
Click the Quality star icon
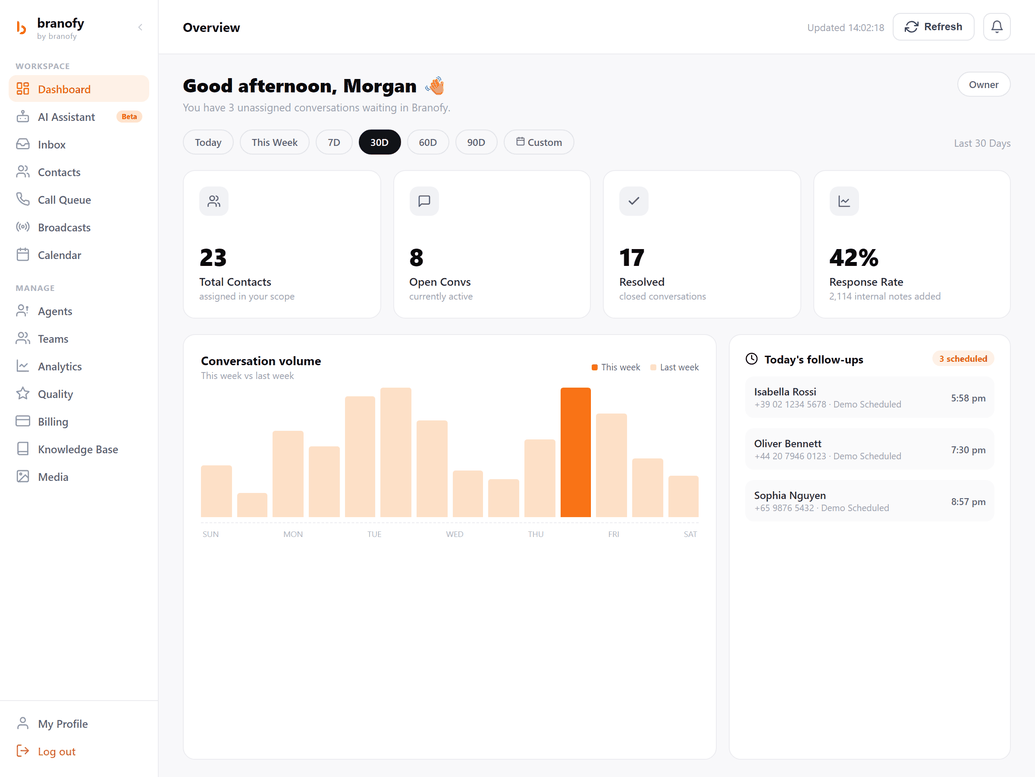(x=23, y=394)
